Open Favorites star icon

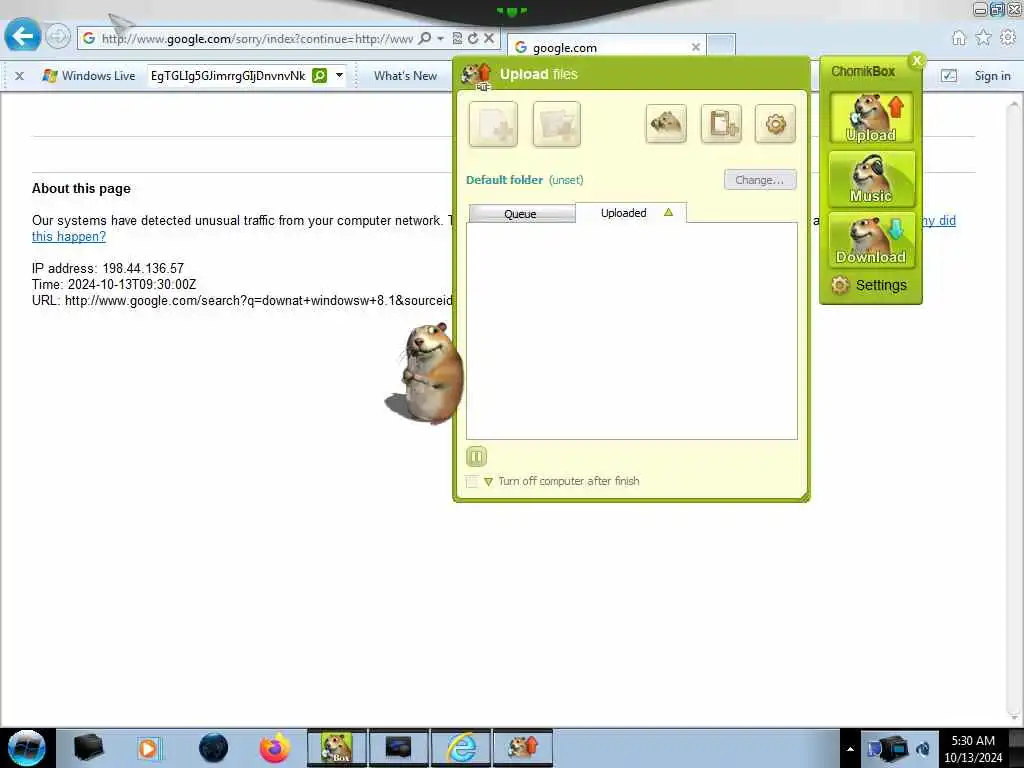point(983,38)
